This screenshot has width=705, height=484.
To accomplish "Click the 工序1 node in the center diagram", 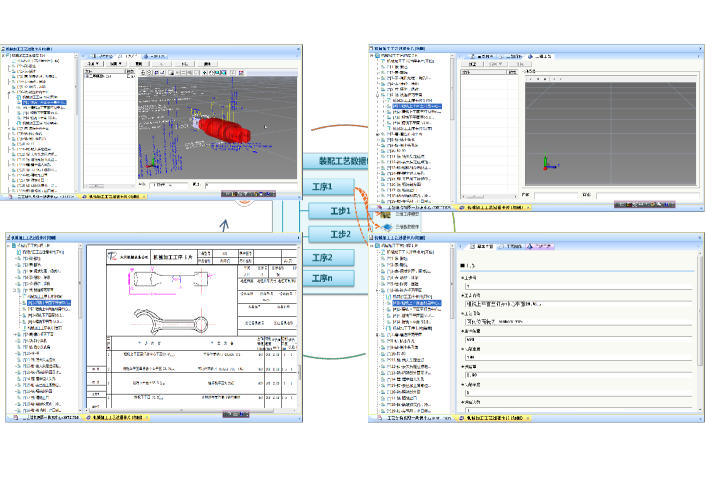I will point(328,187).
